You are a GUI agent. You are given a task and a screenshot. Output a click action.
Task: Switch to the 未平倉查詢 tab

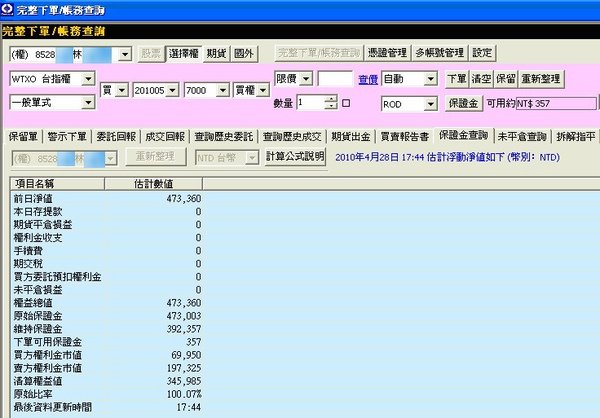click(522, 137)
